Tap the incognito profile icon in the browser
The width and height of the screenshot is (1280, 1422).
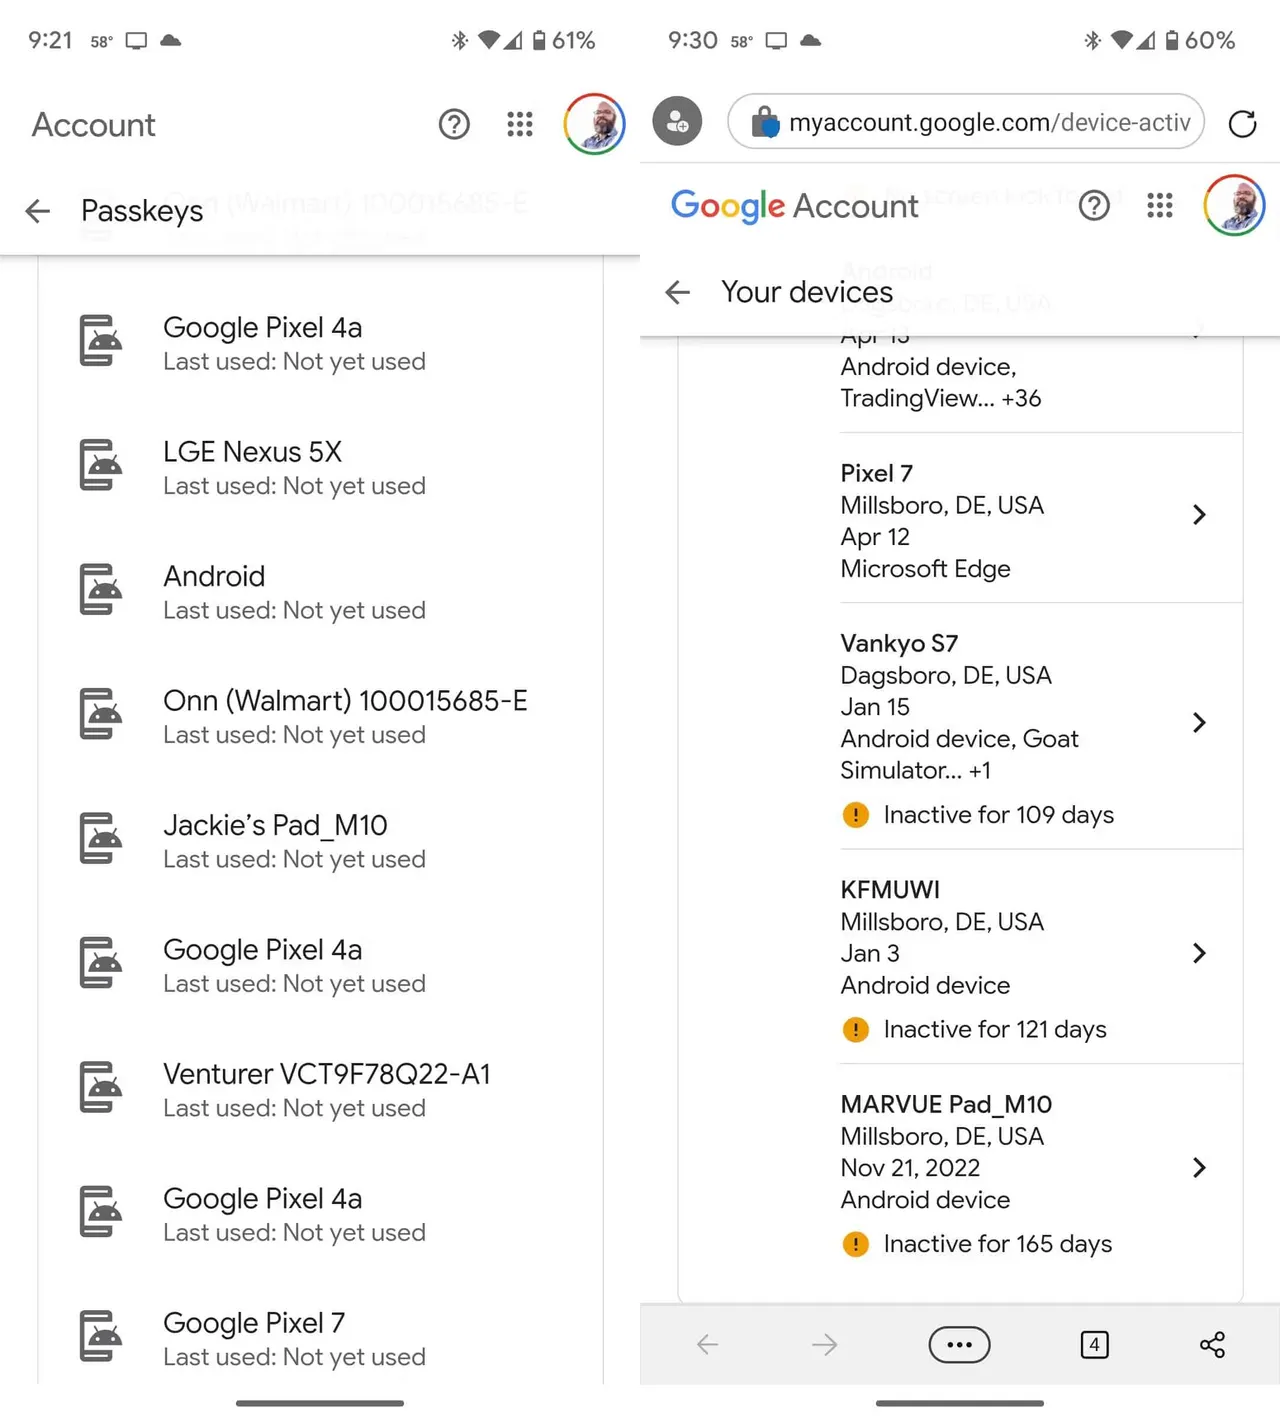677,122
